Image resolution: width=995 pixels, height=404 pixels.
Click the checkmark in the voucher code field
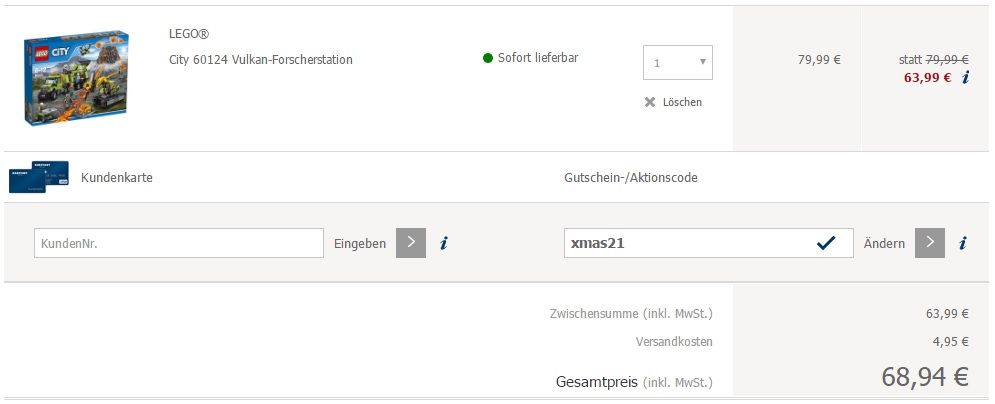[826, 243]
